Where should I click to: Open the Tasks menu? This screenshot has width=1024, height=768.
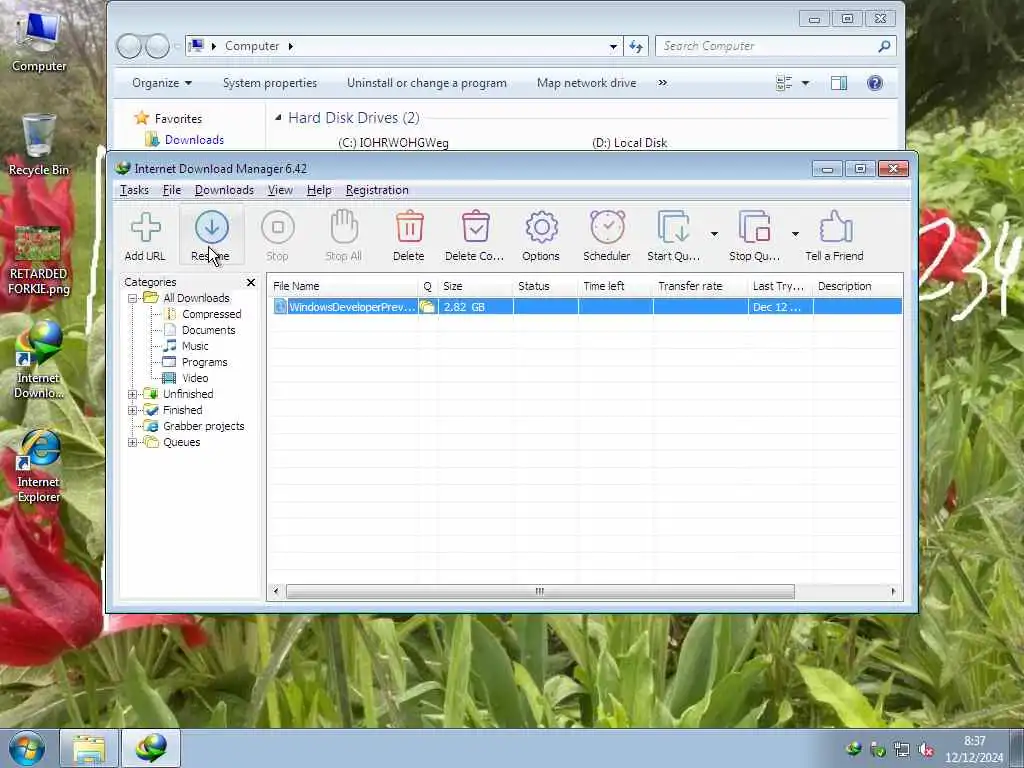(x=135, y=190)
